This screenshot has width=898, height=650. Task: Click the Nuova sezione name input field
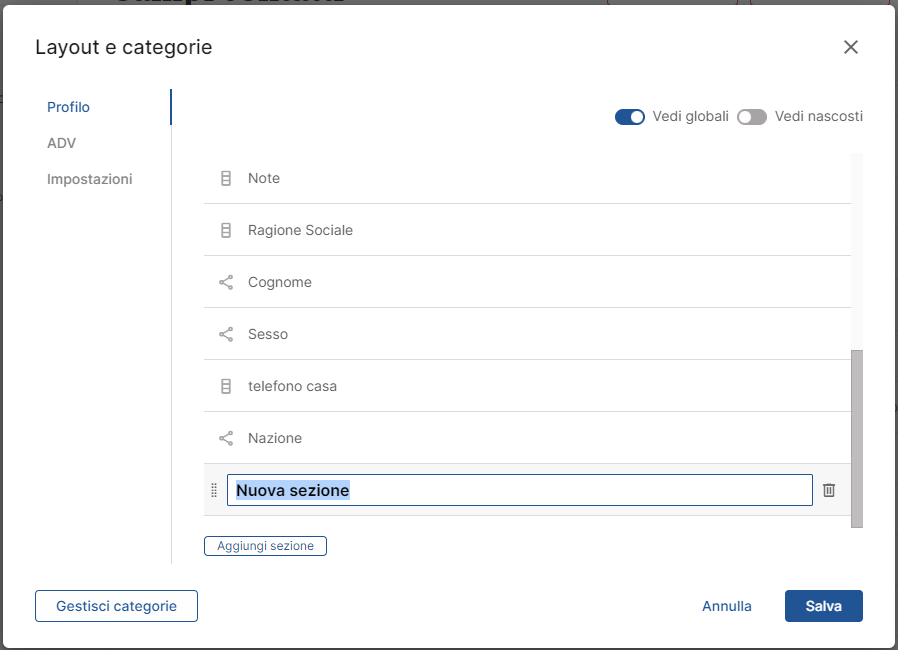click(x=519, y=490)
